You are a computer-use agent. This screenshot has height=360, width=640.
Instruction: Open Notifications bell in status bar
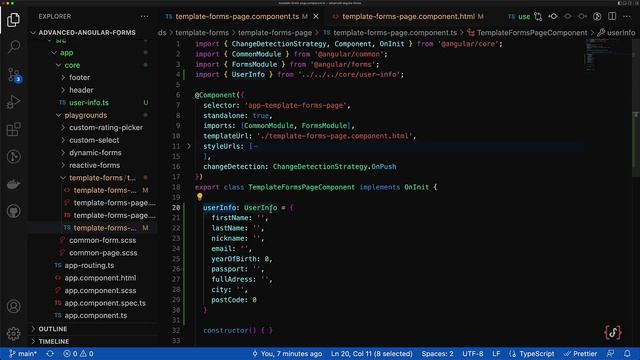(627, 353)
